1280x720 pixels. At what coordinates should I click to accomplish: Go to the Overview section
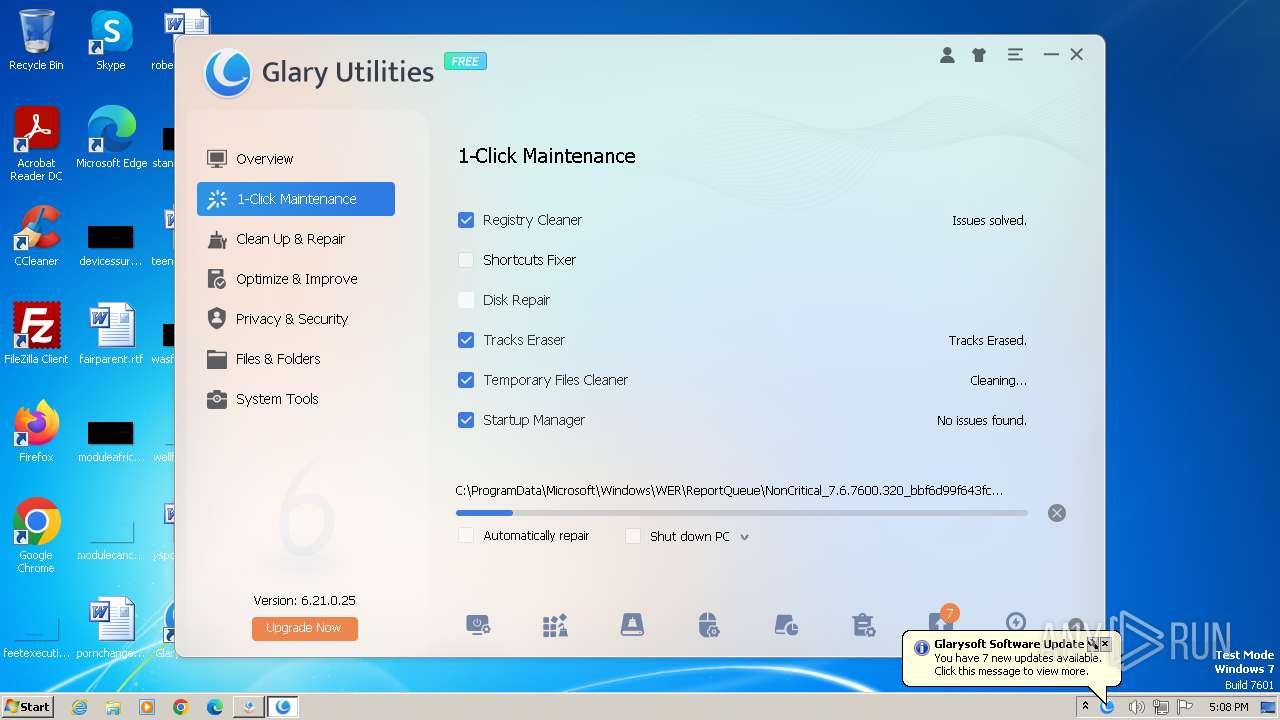tap(296, 159)
